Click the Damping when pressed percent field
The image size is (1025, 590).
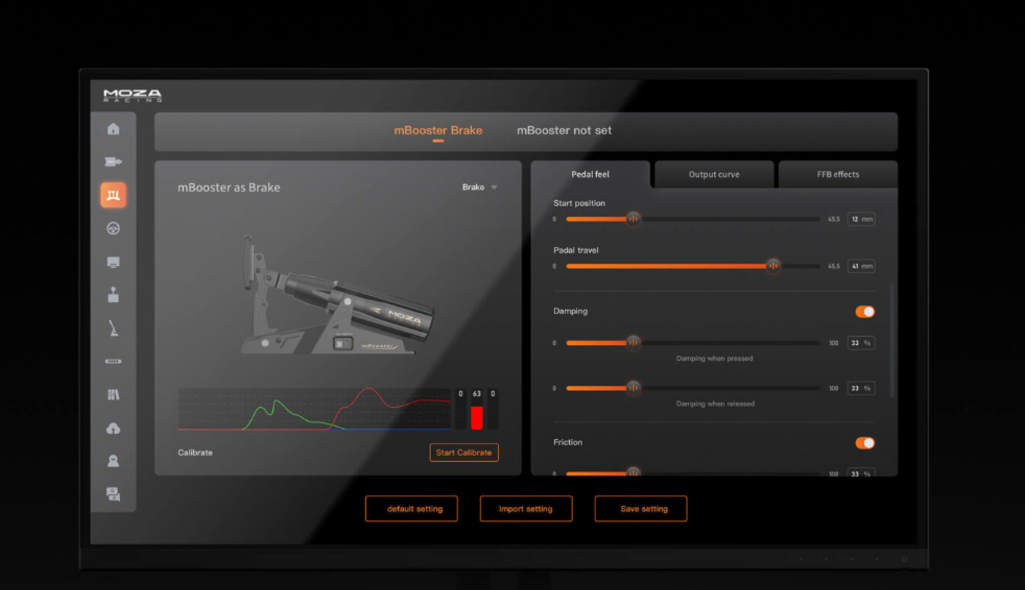(x=861, y=342)
